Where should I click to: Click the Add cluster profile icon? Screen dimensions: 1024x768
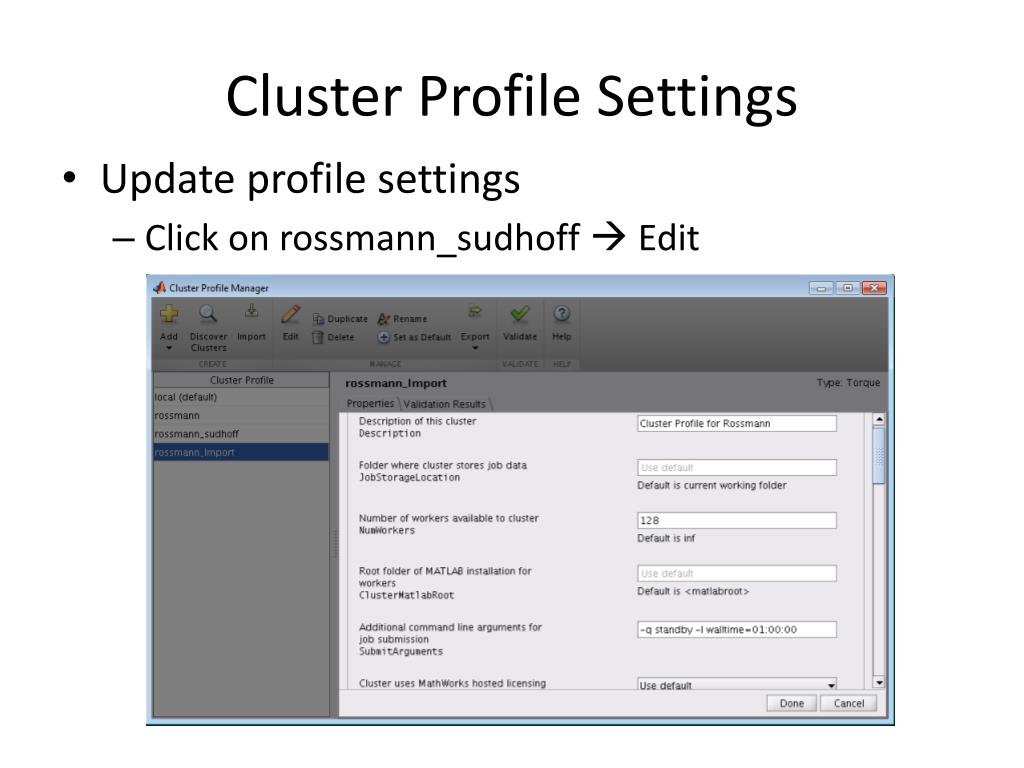[x=169, y=315]
